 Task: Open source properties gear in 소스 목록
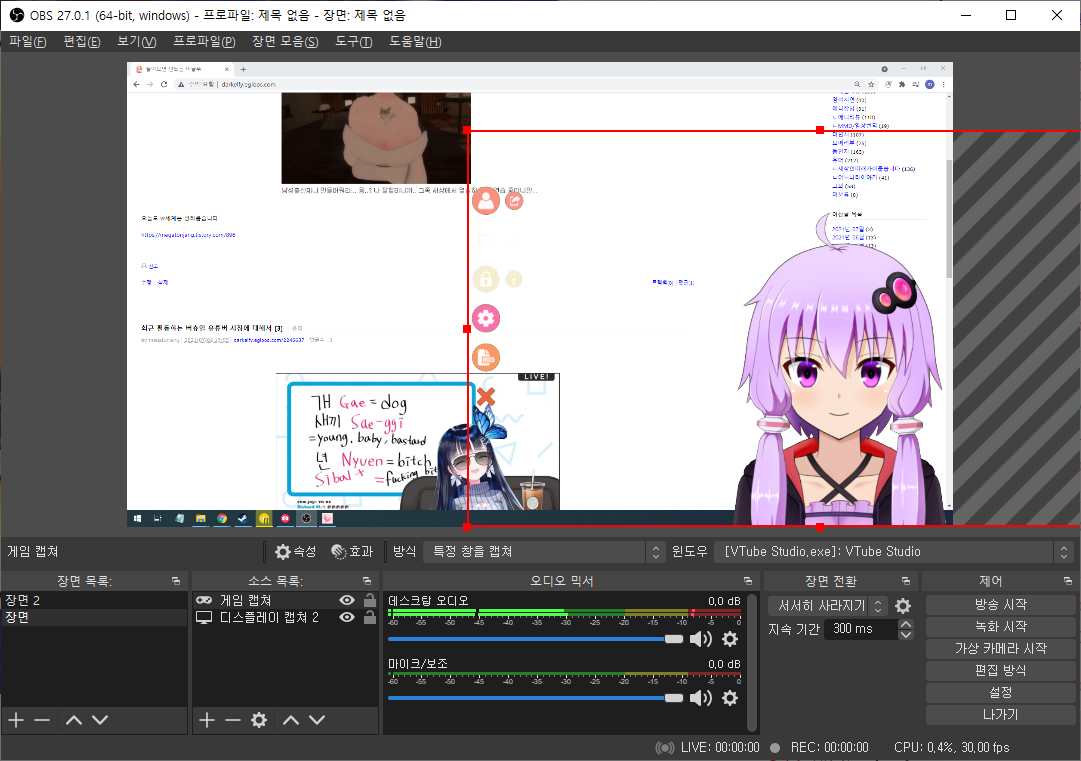click(259, 720)
